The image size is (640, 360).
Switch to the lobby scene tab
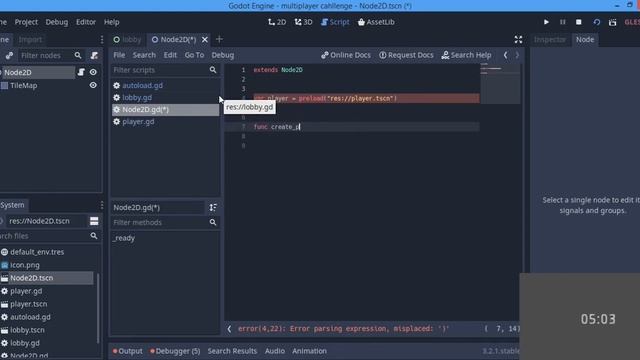pos(127,40)
